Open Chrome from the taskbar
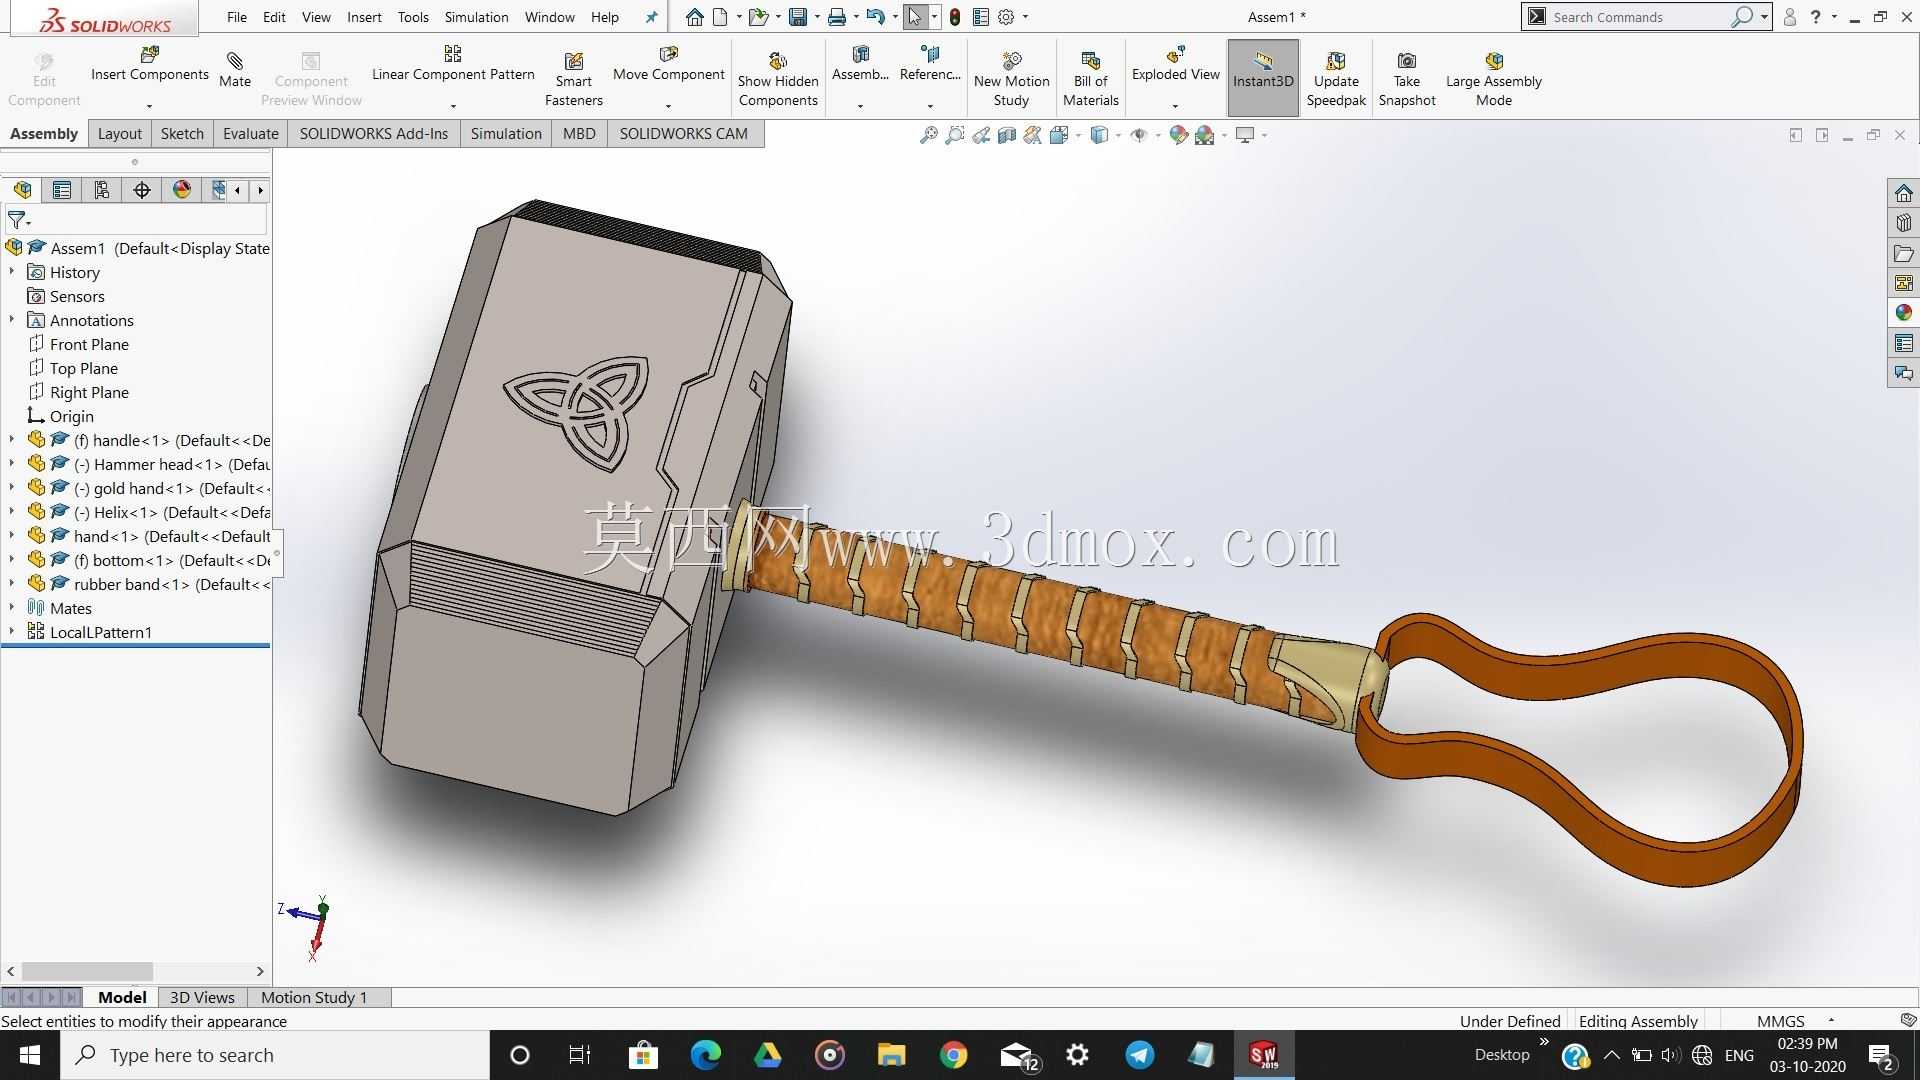 coord(953,1055)
